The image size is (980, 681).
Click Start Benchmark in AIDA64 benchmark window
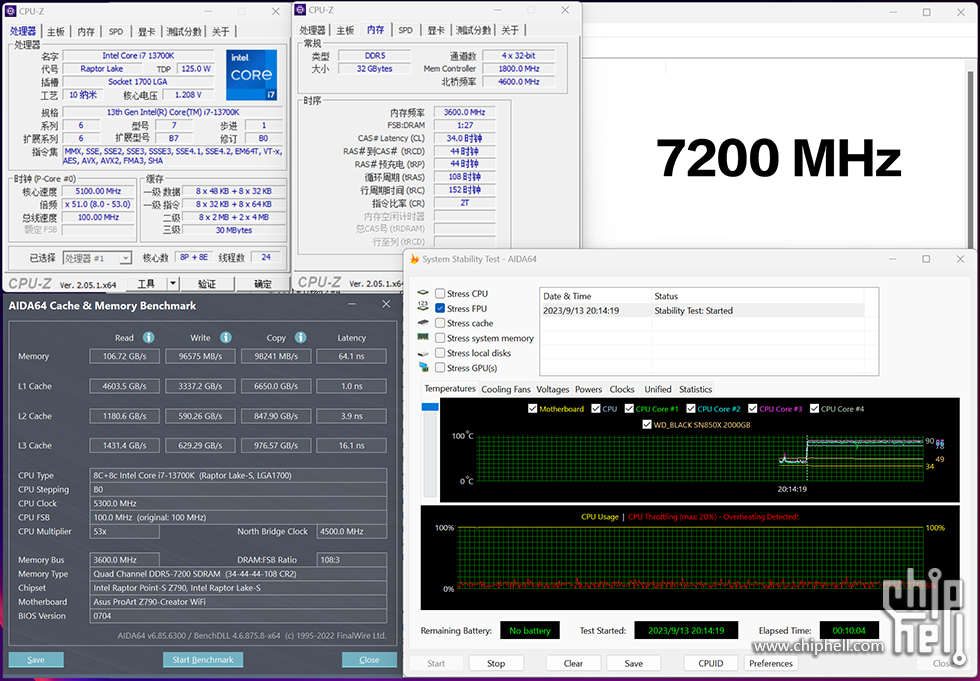203,660
